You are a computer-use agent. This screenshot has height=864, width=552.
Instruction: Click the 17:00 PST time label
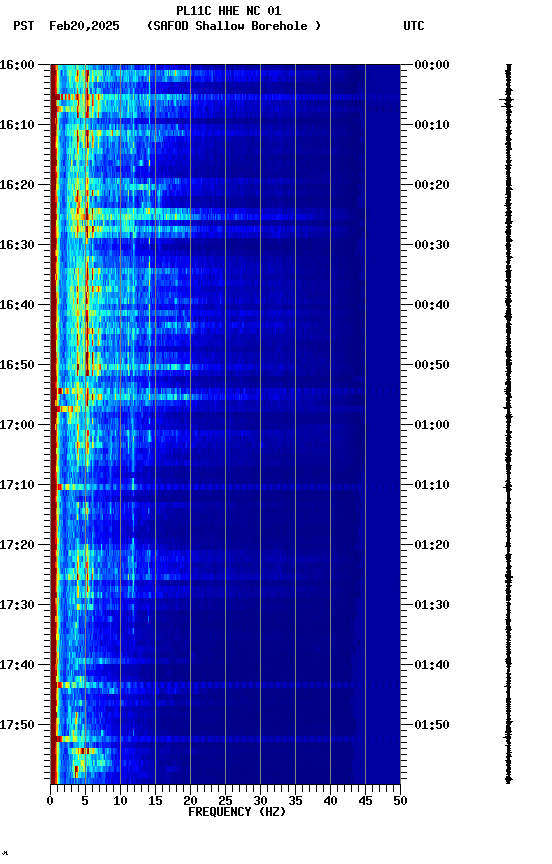tap(17, 425)
